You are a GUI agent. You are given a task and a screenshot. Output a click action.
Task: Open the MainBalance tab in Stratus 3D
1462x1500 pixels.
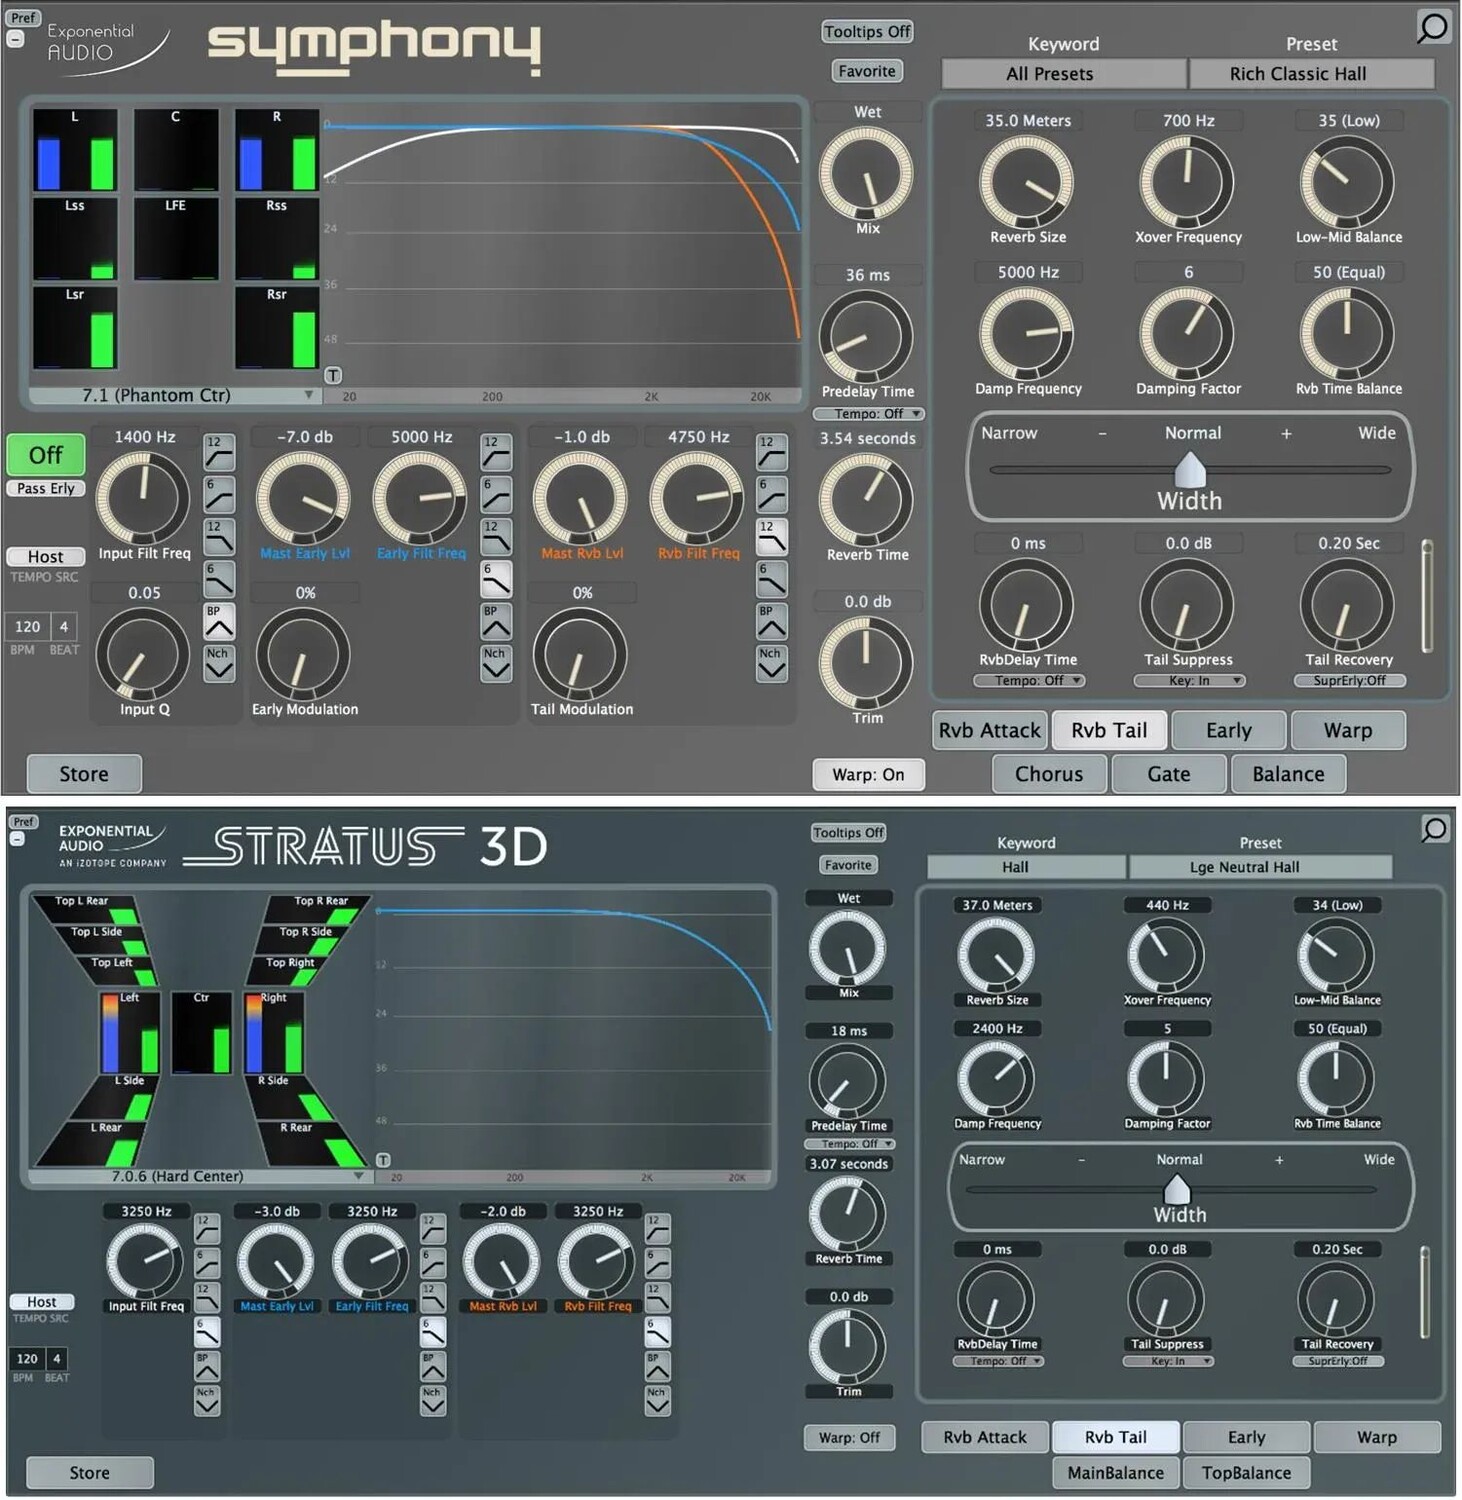pyautogui.click(x=1115, y=1473)
